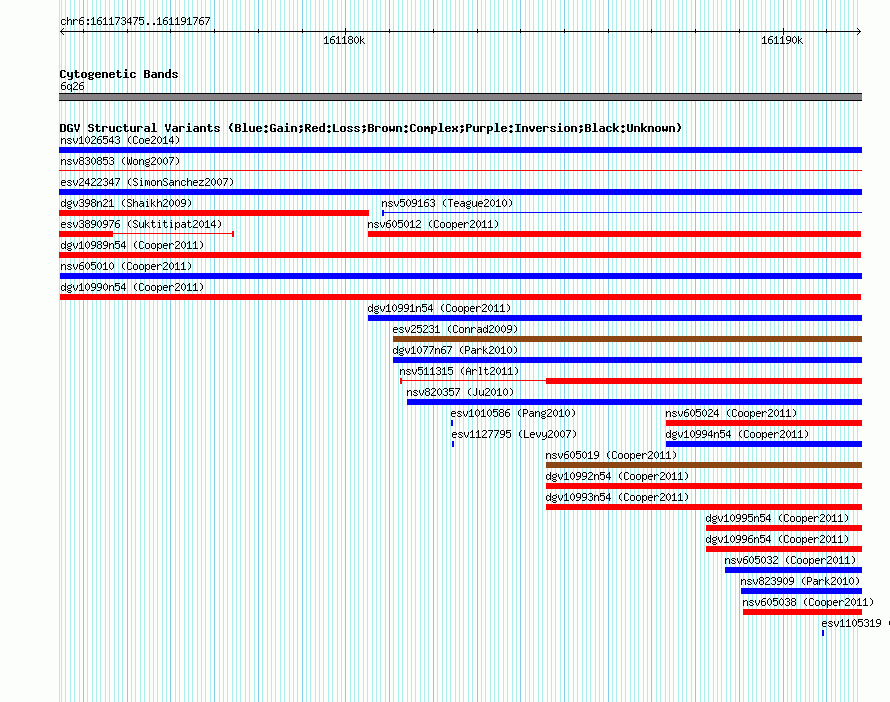Click the gray 6q26 cytogenetic band bar
Viewport: 890px width, 702px height.
point(460,97)
